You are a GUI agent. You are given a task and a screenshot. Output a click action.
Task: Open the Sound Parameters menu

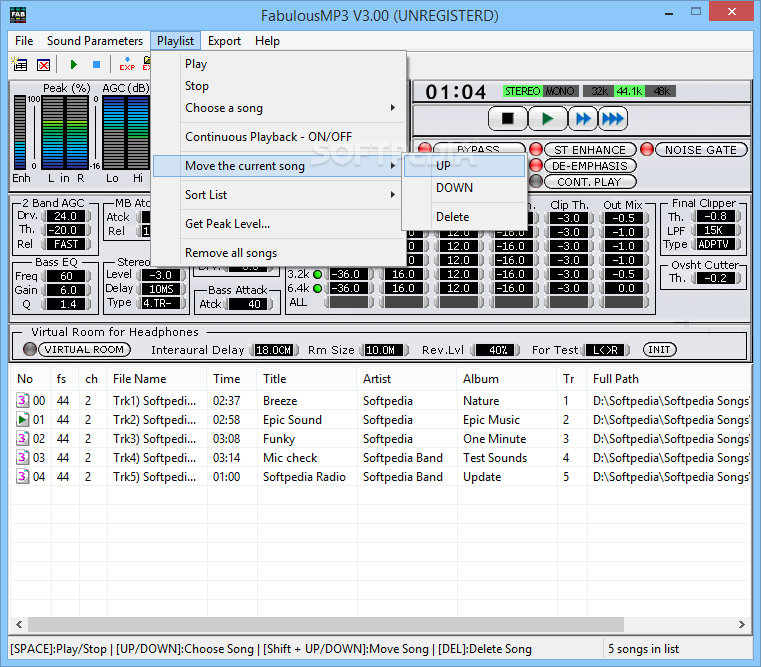(95, 41)
